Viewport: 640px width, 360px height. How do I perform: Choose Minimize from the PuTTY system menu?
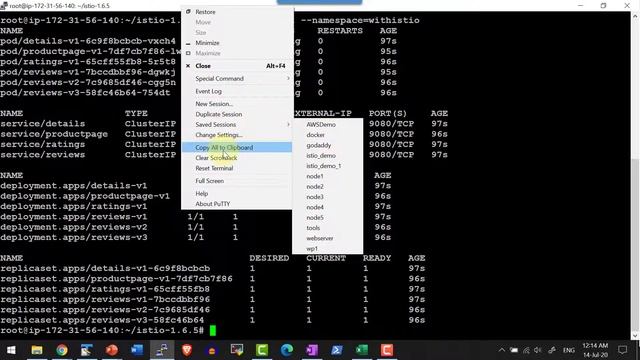click(237, 43)
